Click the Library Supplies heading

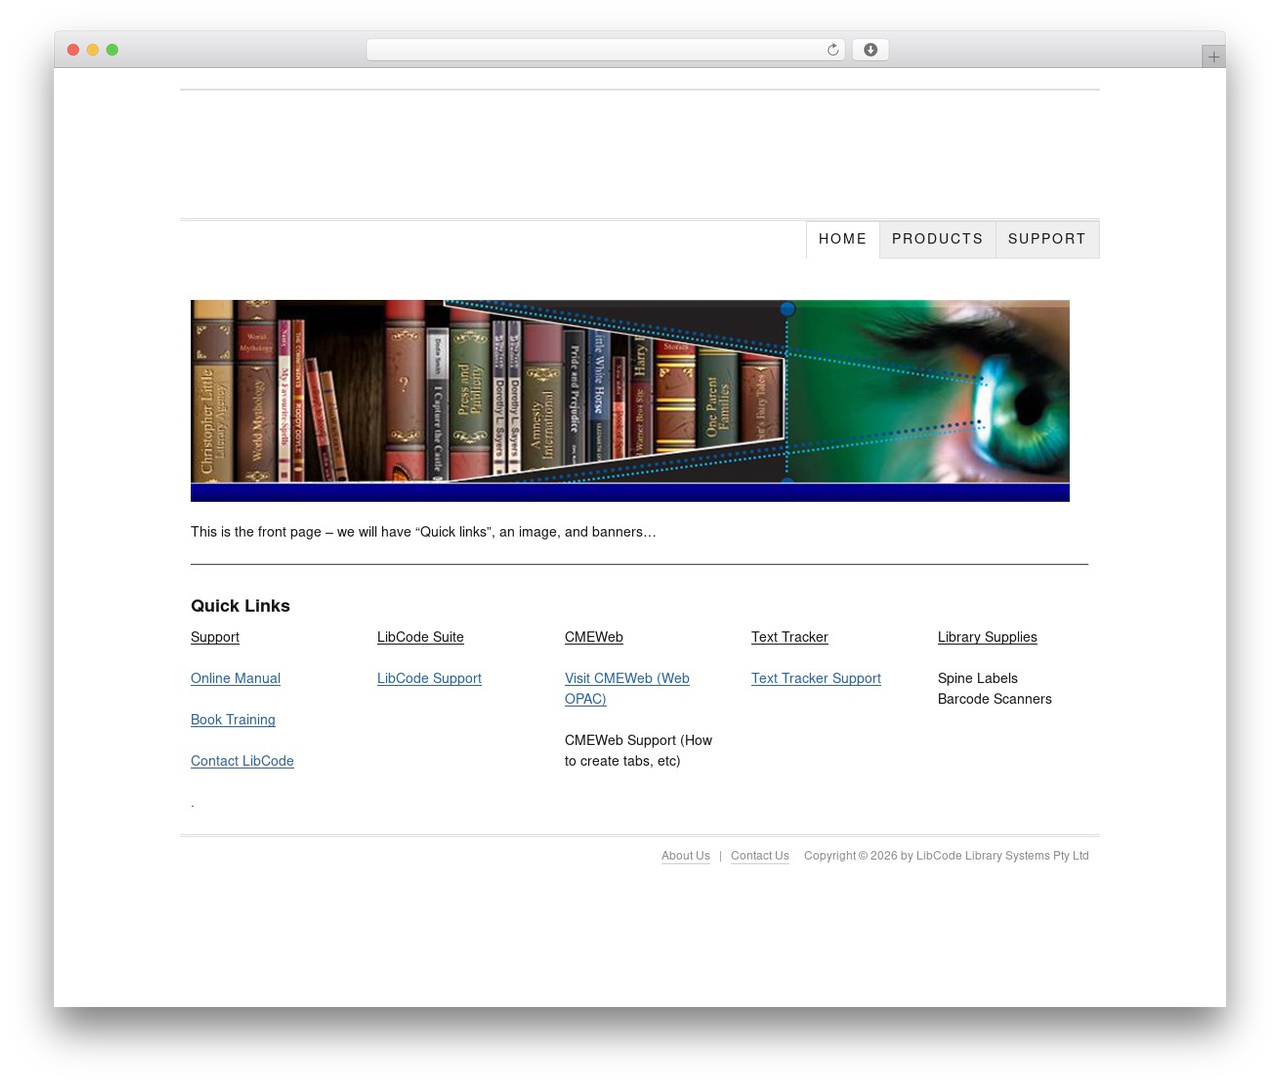pos(987,637)
